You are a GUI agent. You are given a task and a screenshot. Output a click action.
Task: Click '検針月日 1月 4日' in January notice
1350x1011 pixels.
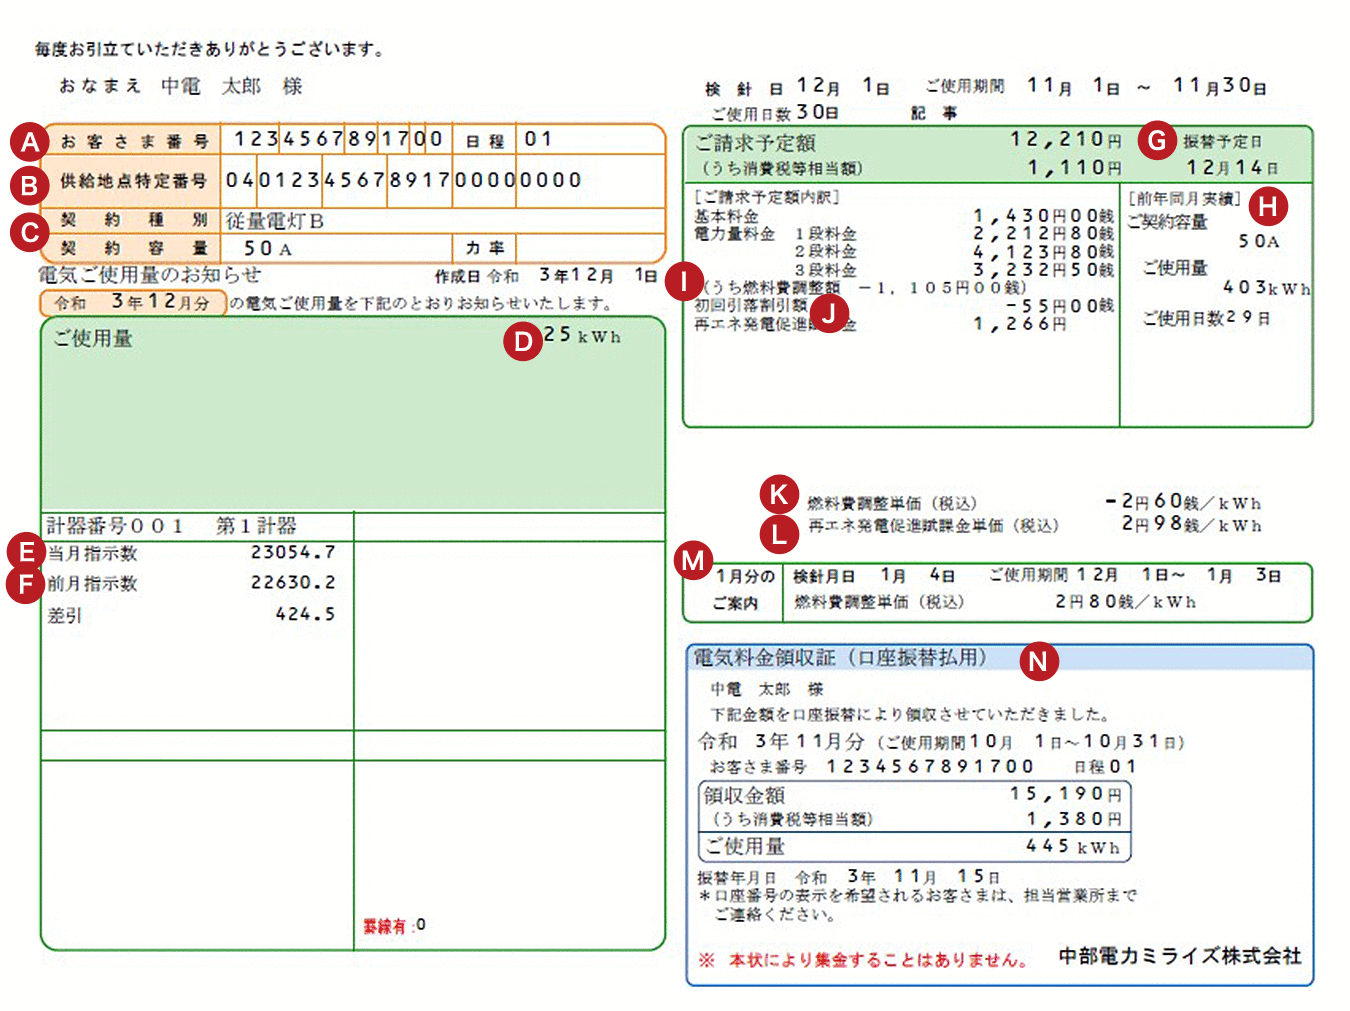[x=874, y=576]
